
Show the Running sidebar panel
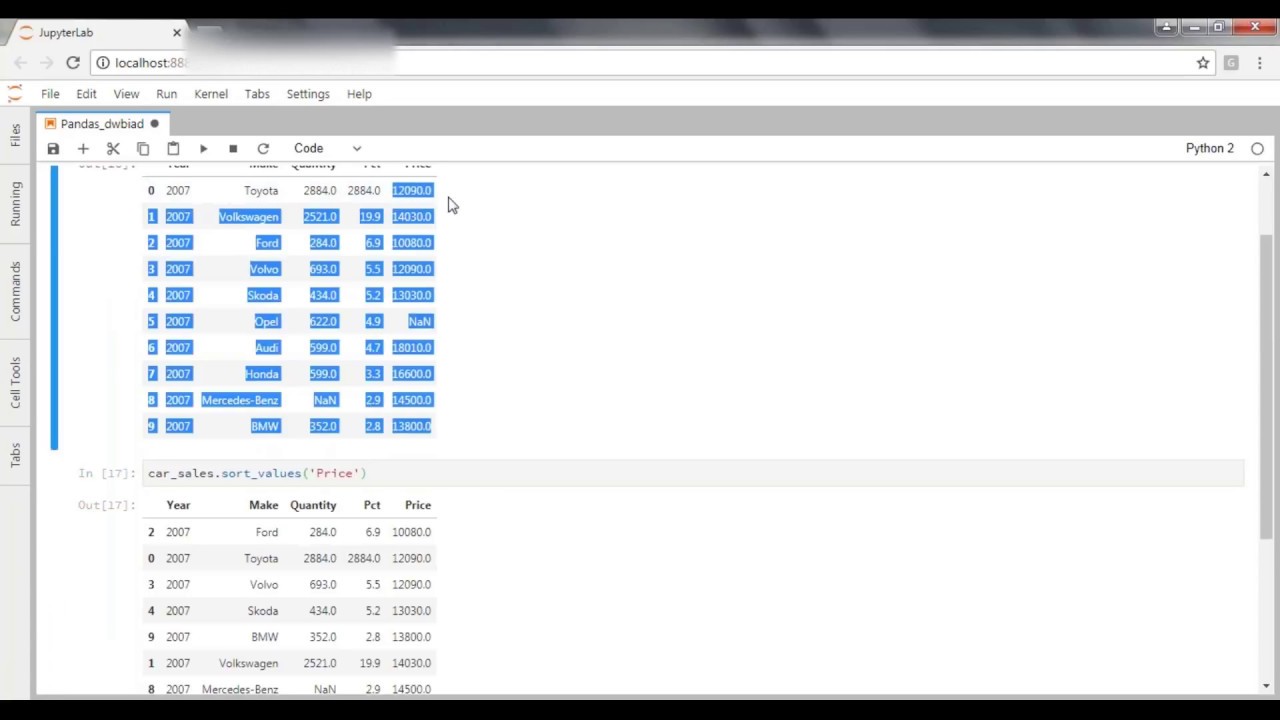pos(15,203)
